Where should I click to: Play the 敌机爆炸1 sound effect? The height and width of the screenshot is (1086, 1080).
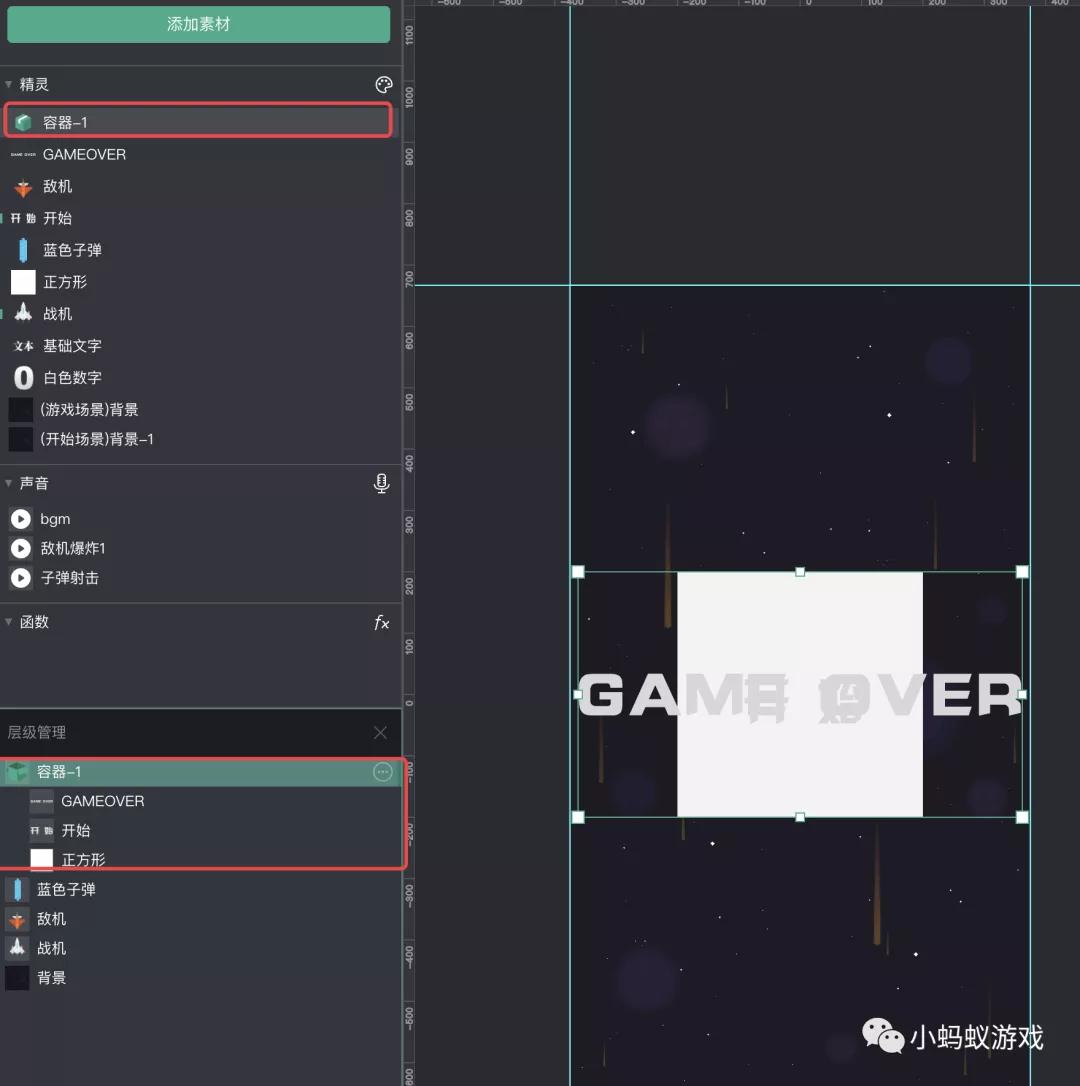pyautogui.click(x=21, y=548)
